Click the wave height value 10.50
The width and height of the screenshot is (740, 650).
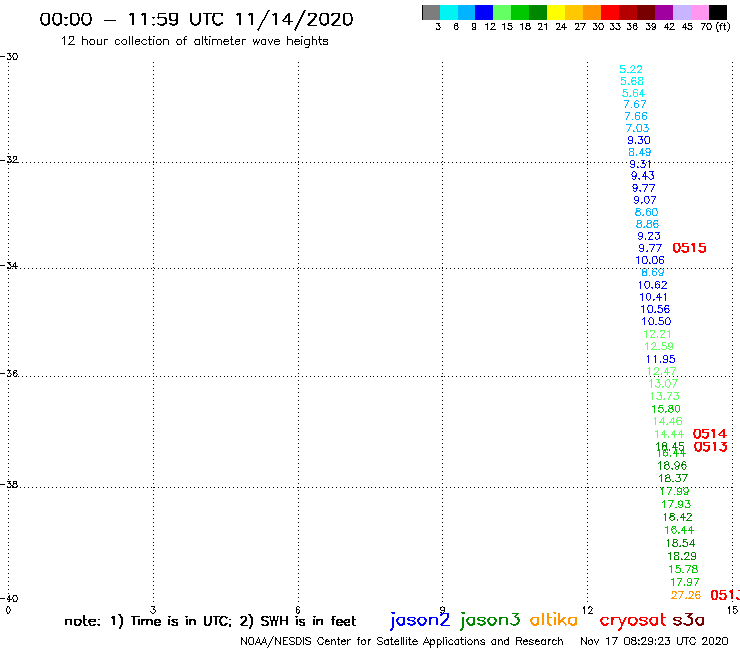pyautogui.click(x=656, y=321)
